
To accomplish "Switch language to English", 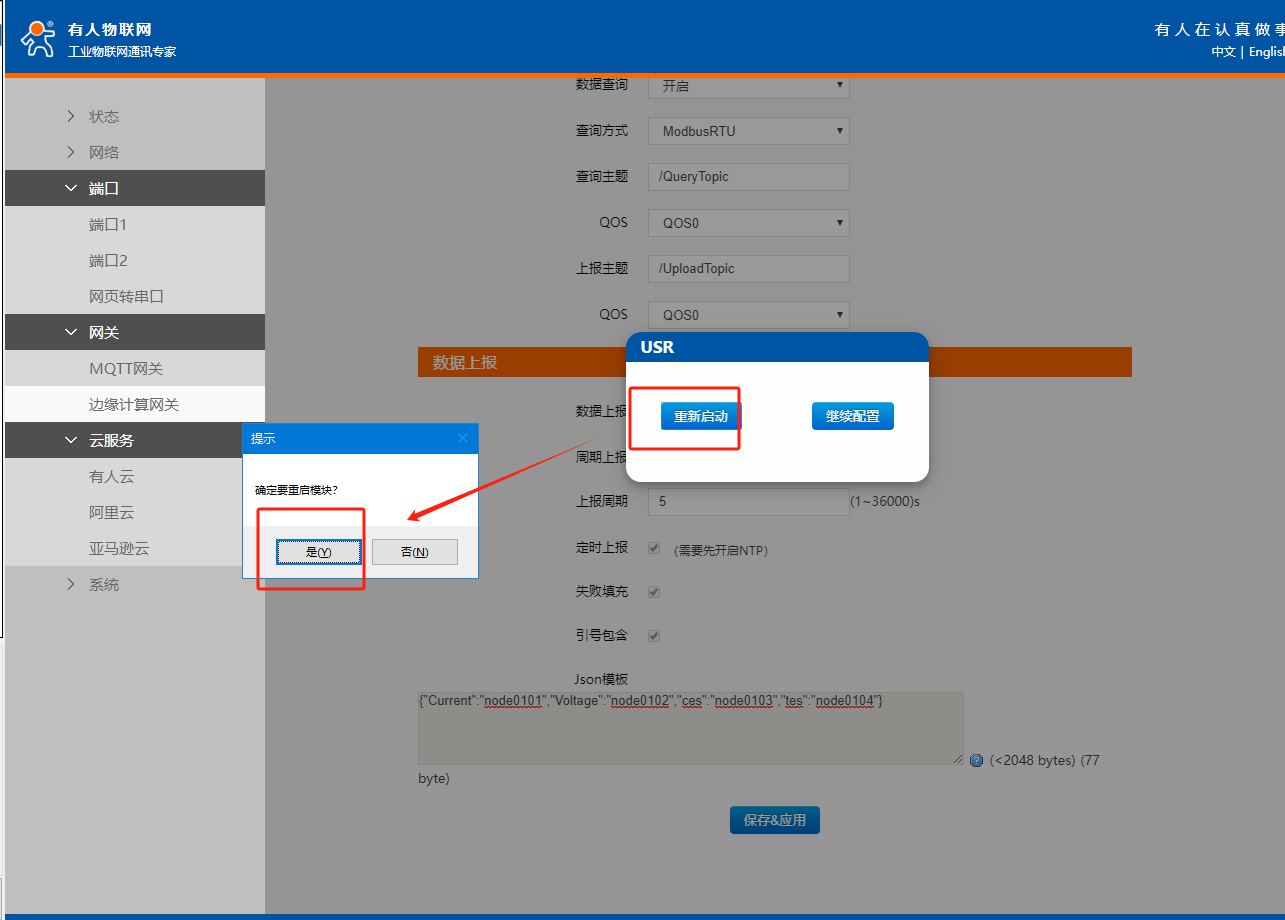I will click(x=1266, y=52).
